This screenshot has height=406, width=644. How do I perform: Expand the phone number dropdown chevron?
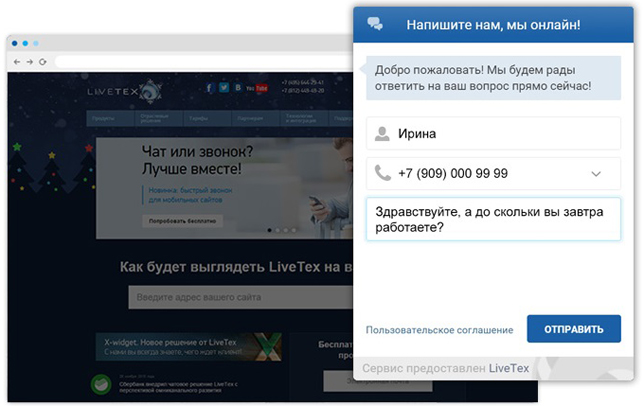pos(596,174)
